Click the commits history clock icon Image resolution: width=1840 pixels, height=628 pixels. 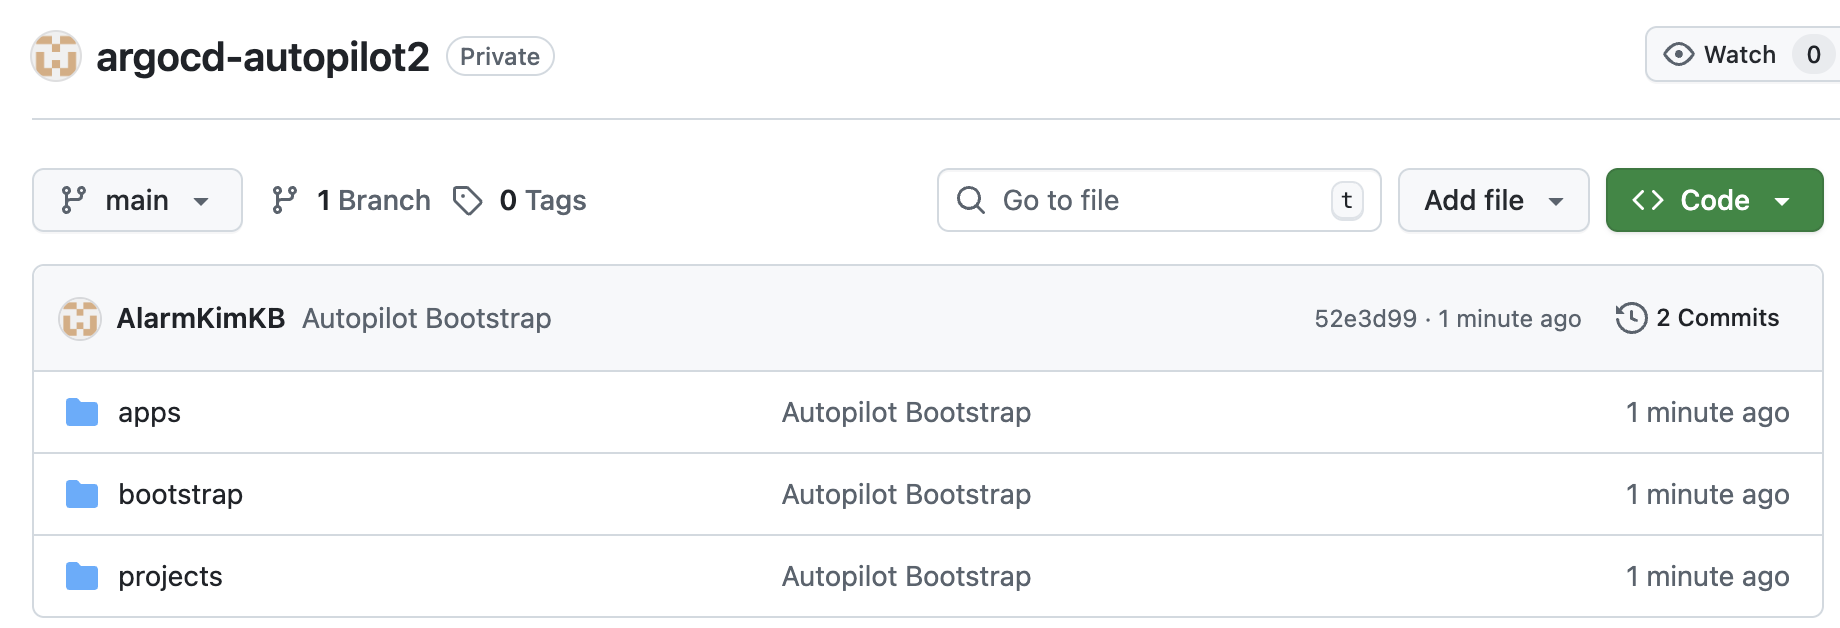(x=1631, y=318)
